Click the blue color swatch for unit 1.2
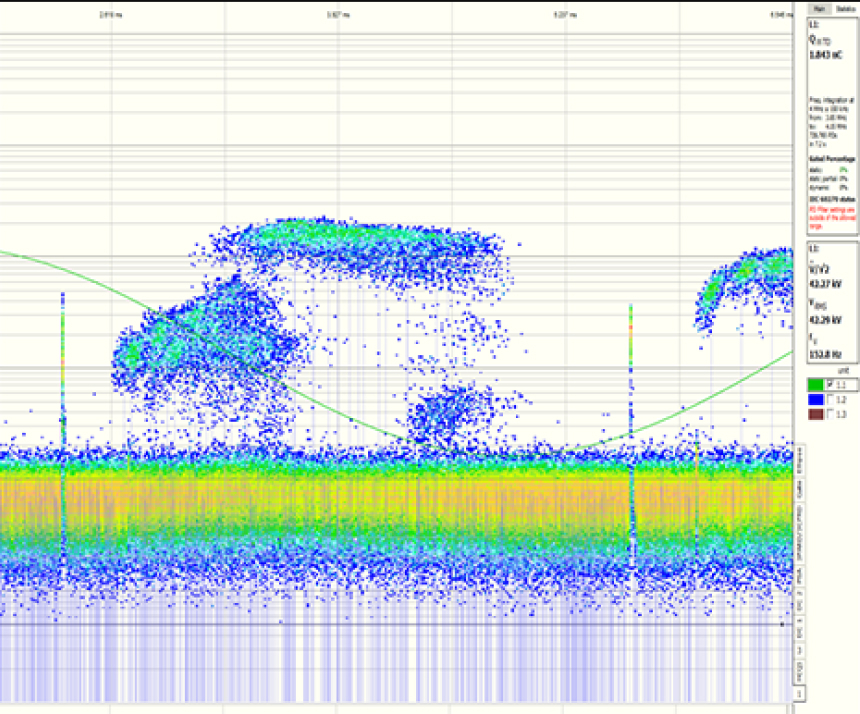 (x=817, y=399)
